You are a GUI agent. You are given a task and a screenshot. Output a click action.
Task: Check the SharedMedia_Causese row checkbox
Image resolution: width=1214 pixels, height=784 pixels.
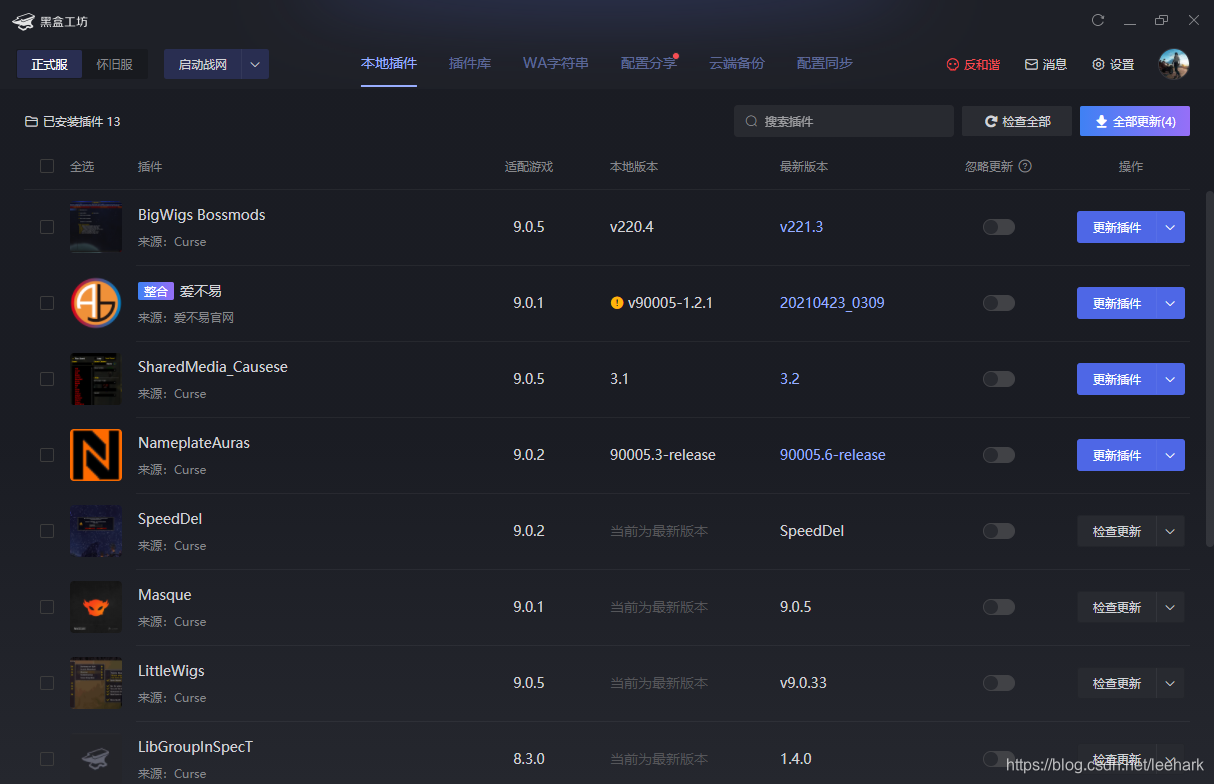point(47,379)
